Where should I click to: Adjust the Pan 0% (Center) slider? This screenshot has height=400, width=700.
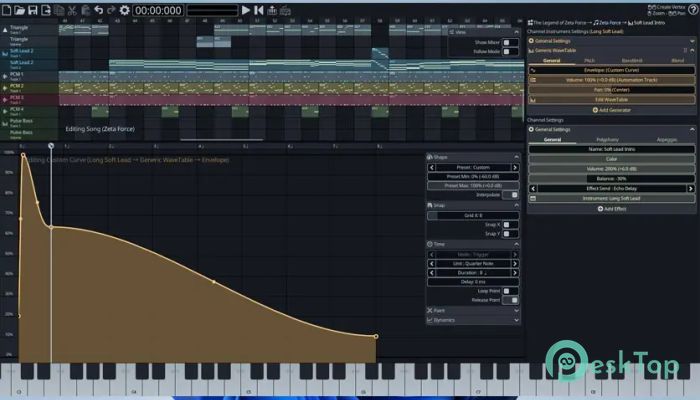tap(611, 90)
